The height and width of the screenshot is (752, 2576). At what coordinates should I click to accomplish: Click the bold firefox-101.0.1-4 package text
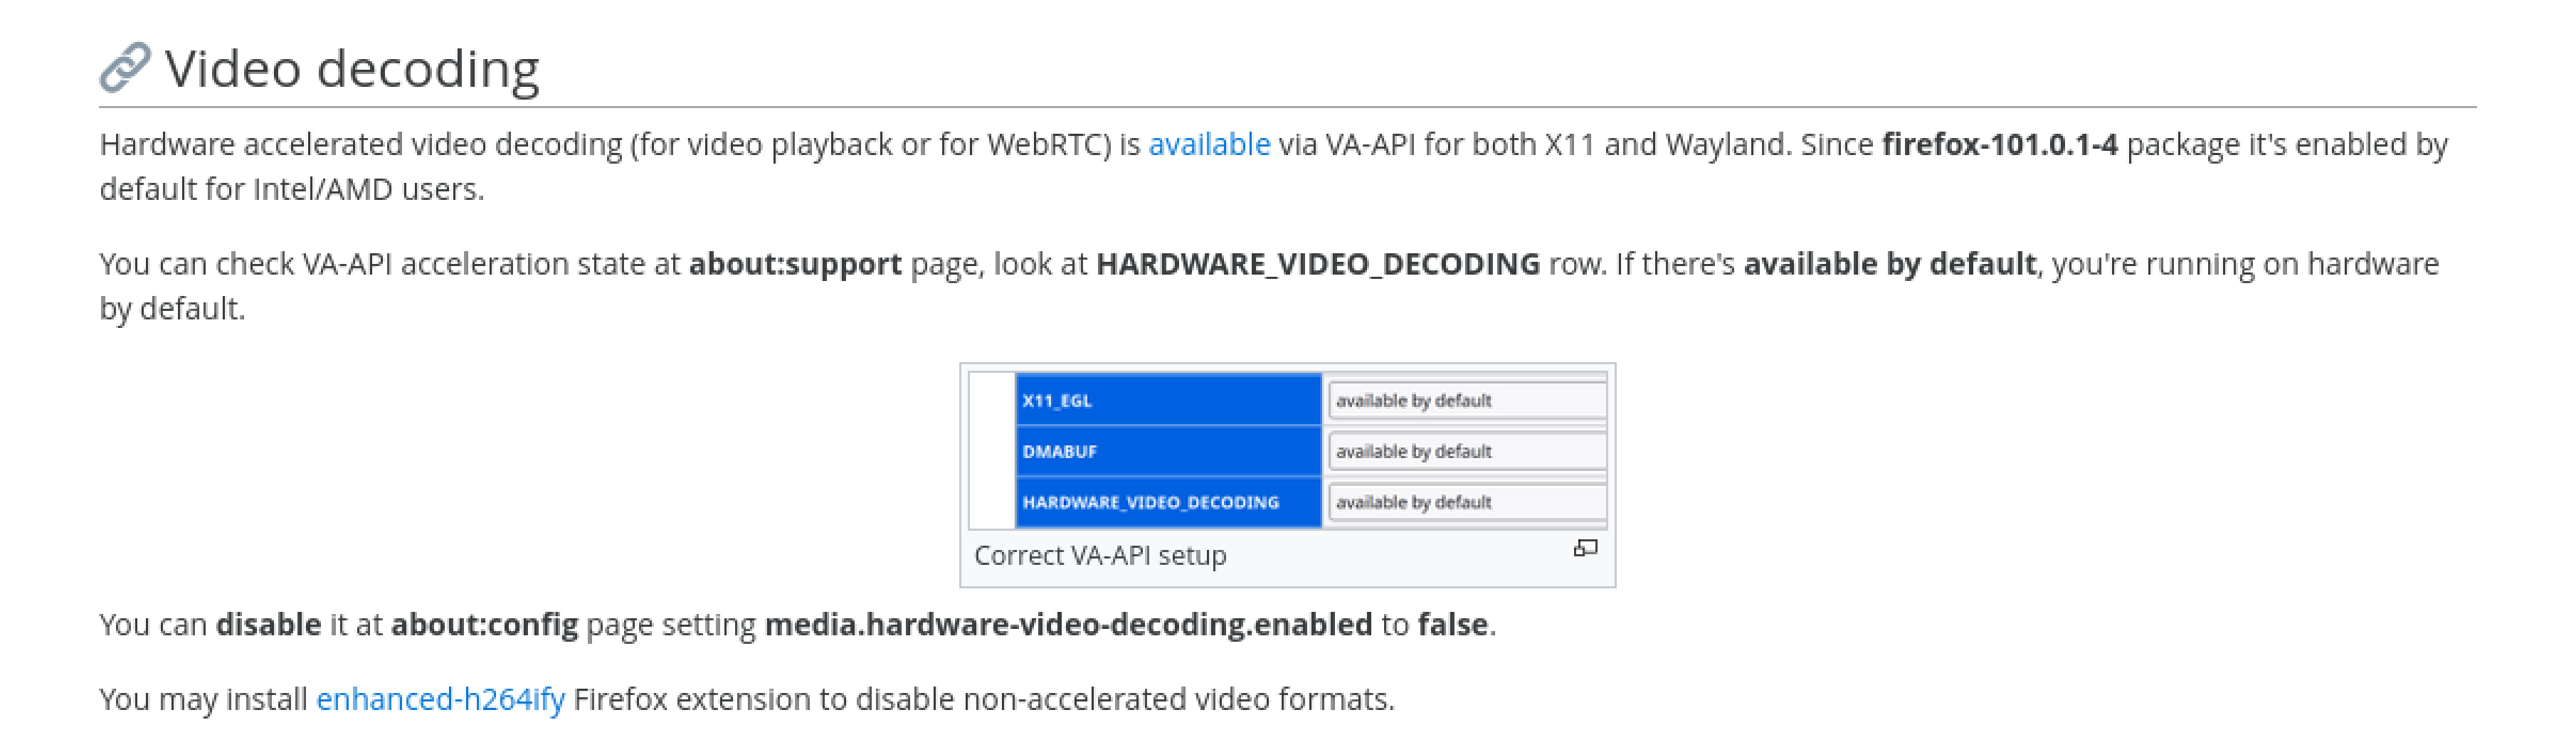(2000, 145)
